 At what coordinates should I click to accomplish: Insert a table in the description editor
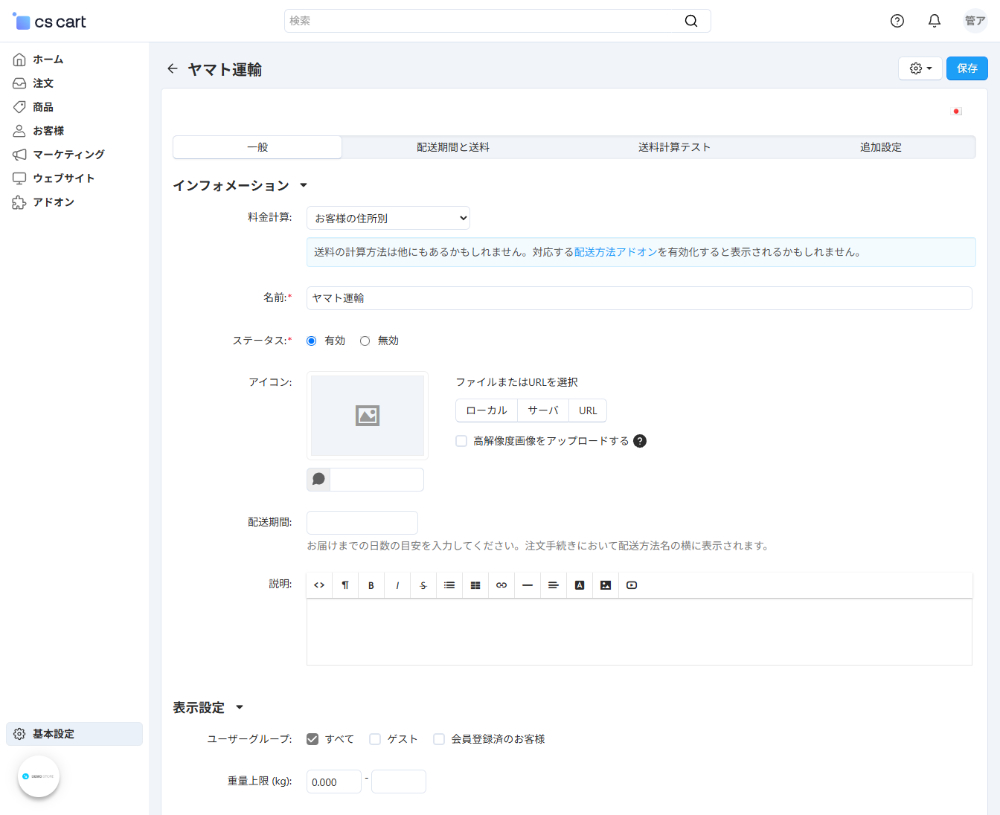475,585
